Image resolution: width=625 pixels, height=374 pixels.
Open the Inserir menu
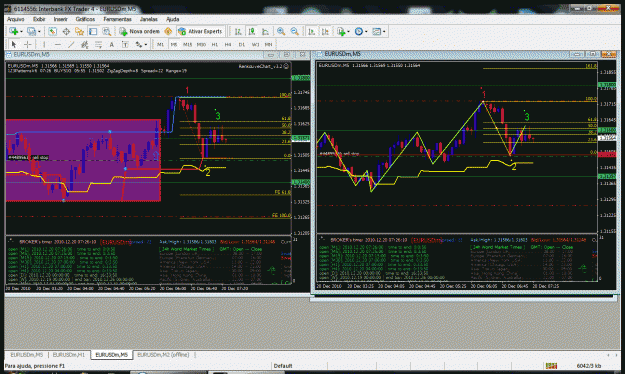[61, 19]
